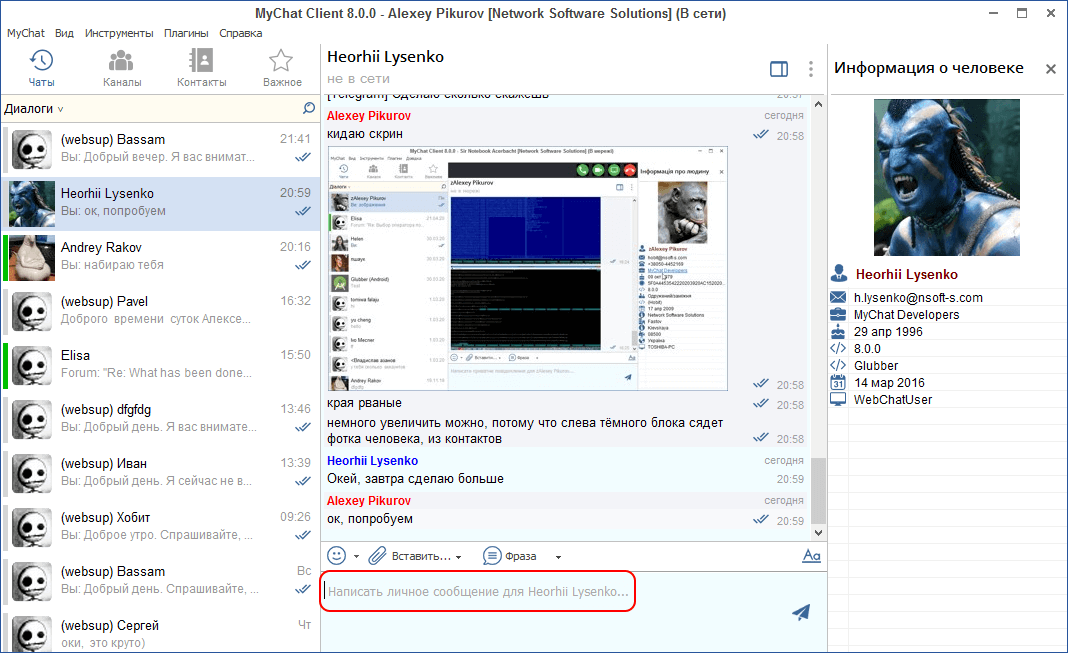Open the Чаты section icon

pyautogui.click(x=41, y=61)
